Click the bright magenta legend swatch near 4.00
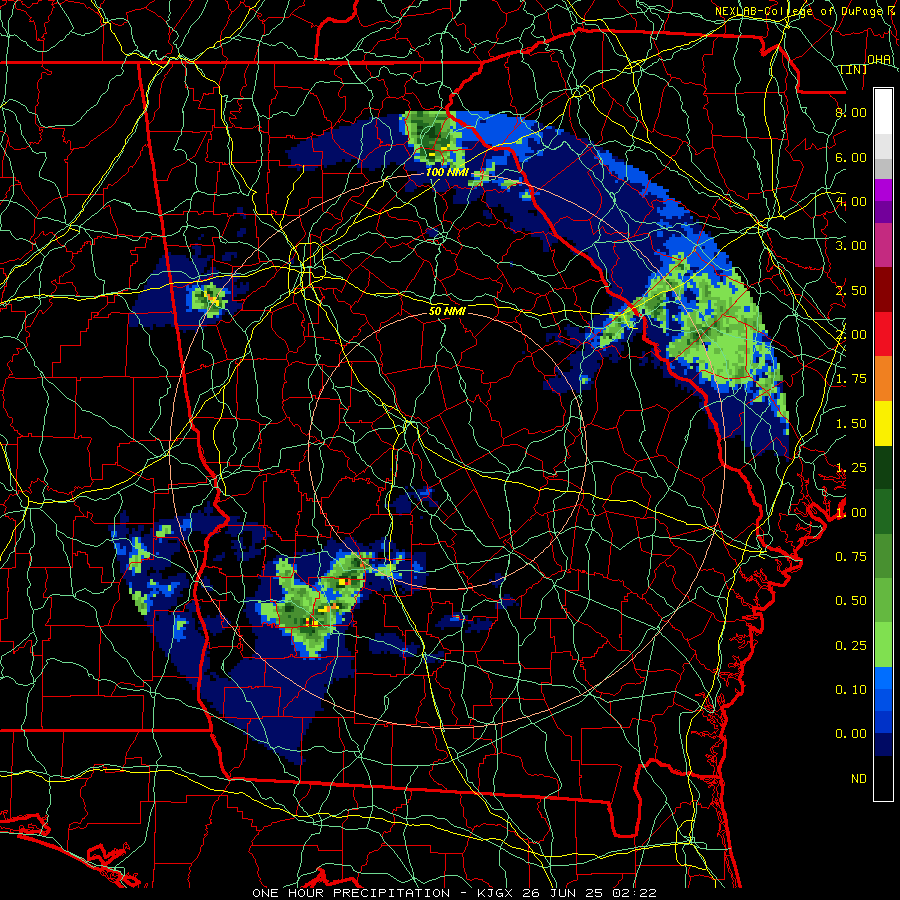Screen dimensions: 900x900 [883, 190]
